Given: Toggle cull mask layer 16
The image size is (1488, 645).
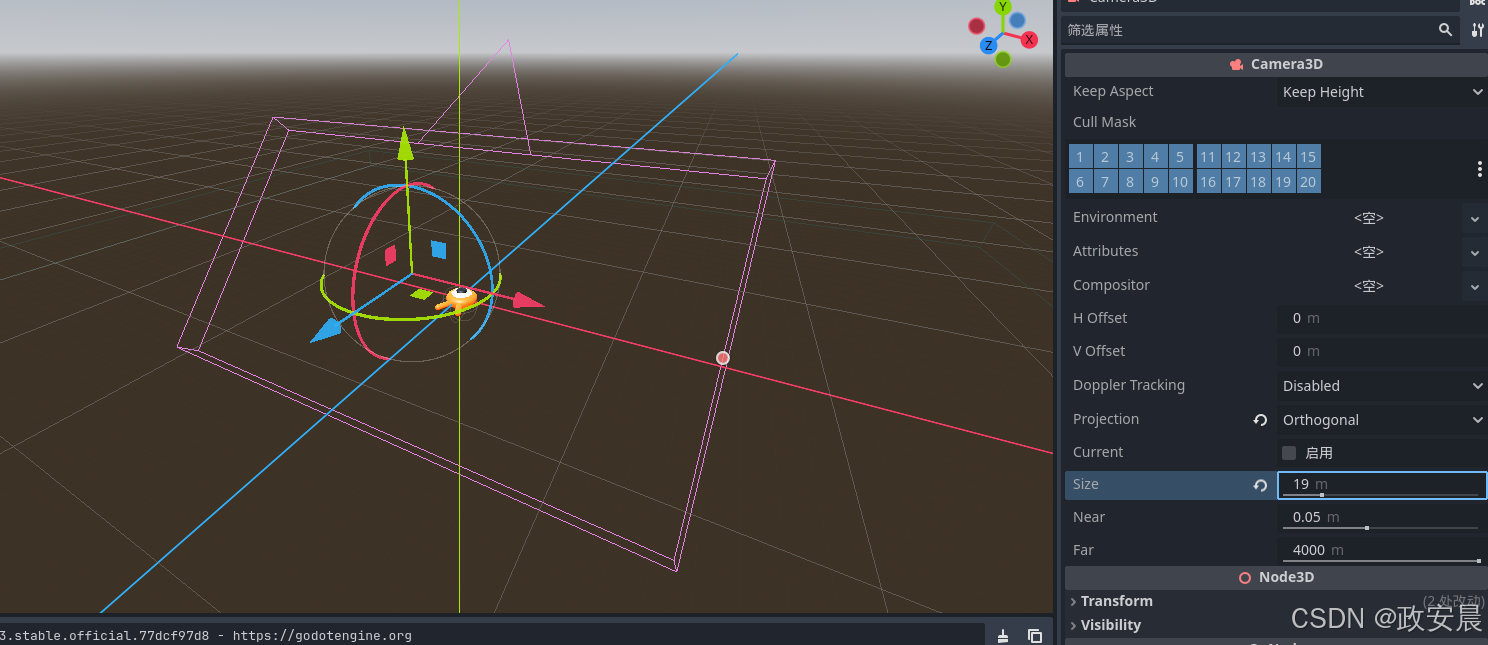Looking at the screenshot, I should (x=1208, y=182).
